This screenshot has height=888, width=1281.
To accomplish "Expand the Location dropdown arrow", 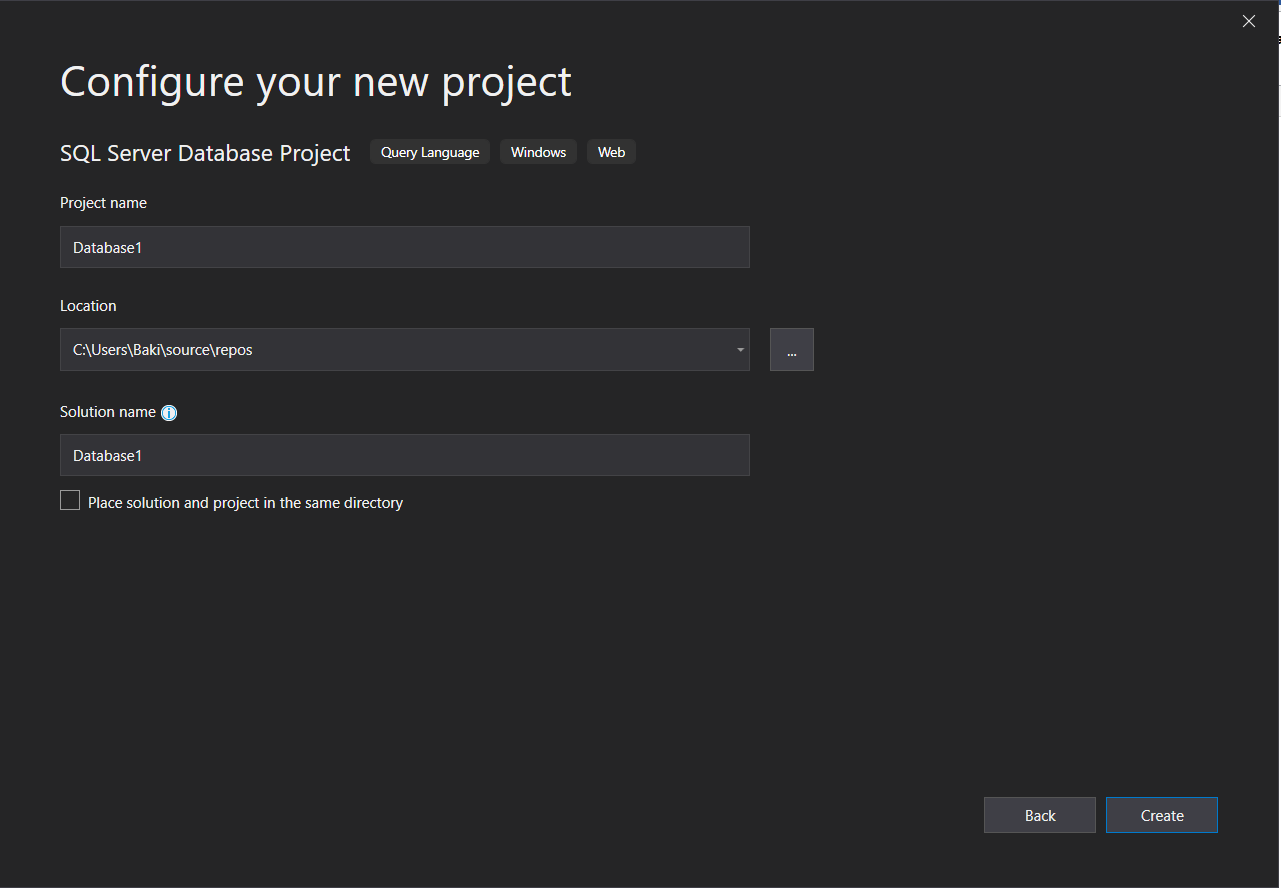I will click(x=740, y=350).
